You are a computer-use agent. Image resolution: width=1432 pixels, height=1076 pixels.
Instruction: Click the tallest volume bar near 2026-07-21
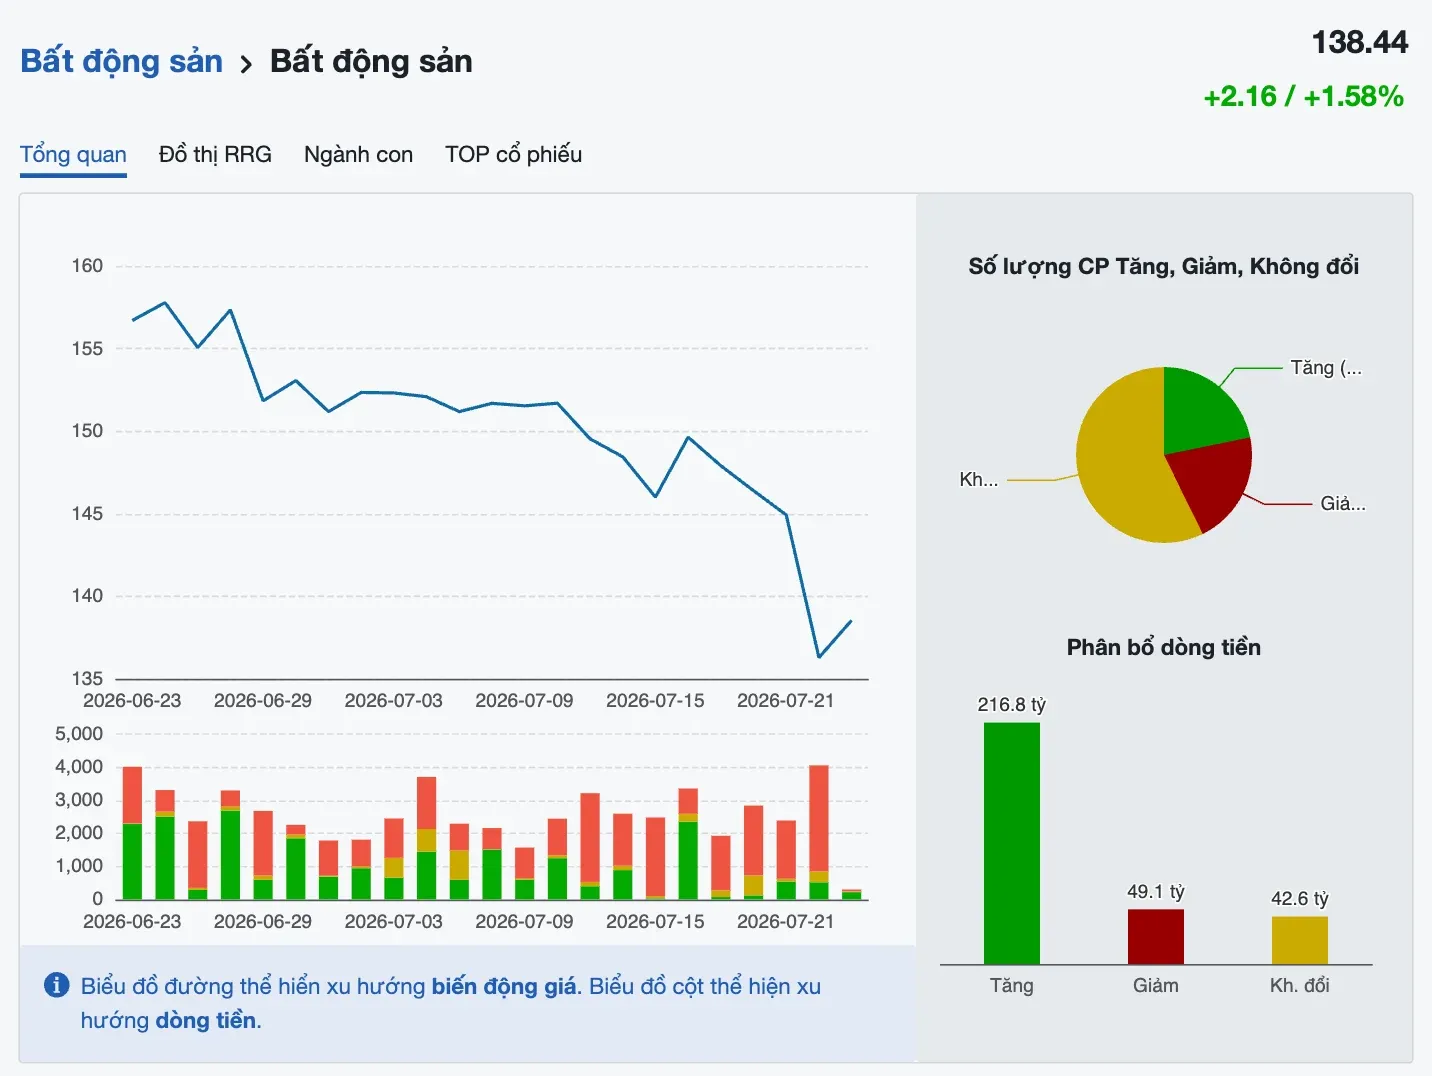pos(819,832)
